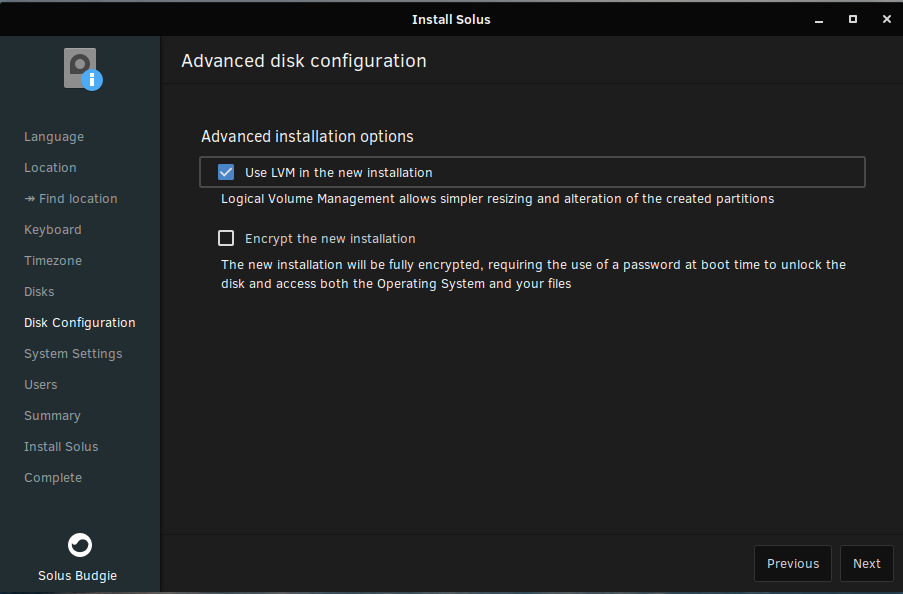Select System Settings step in sidebar
The image size is (903, 594).
coord(73,354)
